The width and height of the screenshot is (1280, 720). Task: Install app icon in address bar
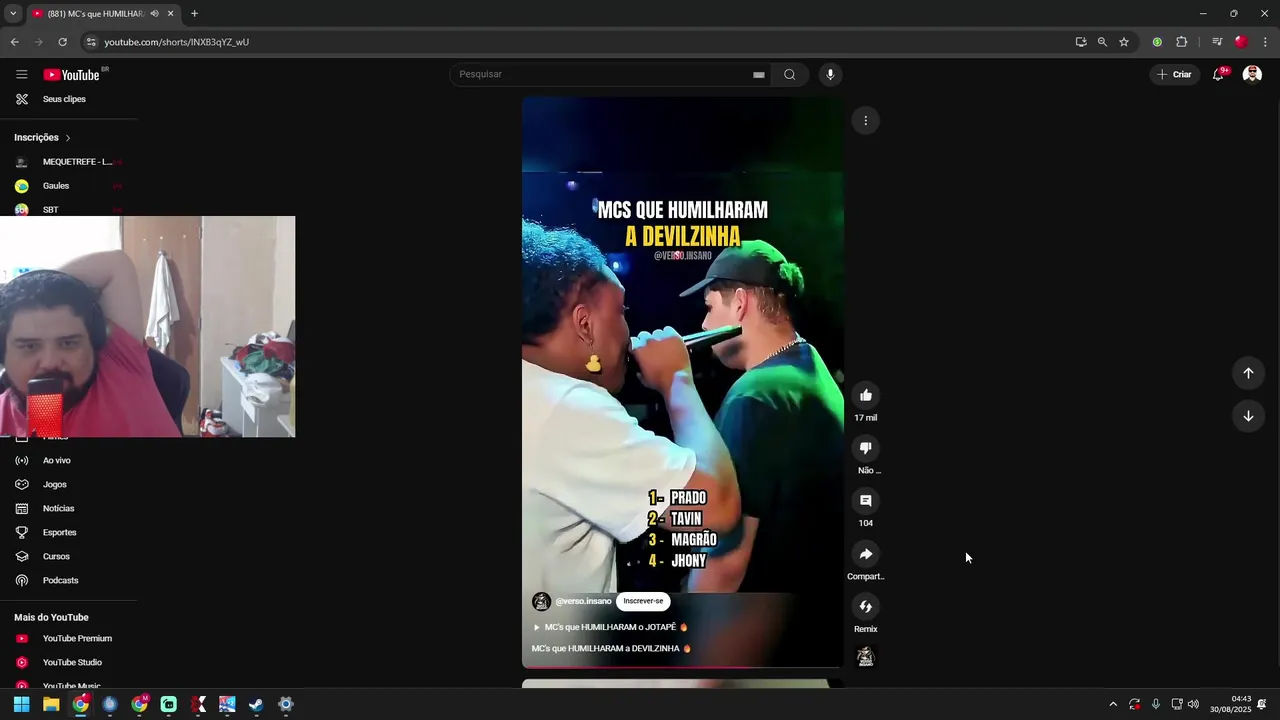coord(1081,42)
